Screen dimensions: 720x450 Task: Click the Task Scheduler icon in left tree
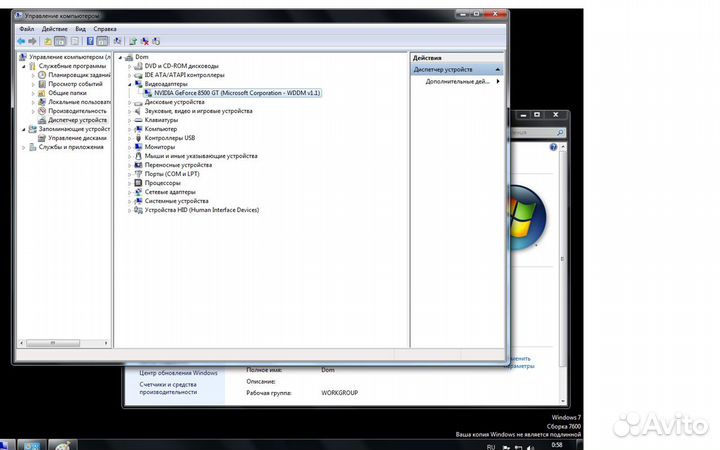(43, 75)
